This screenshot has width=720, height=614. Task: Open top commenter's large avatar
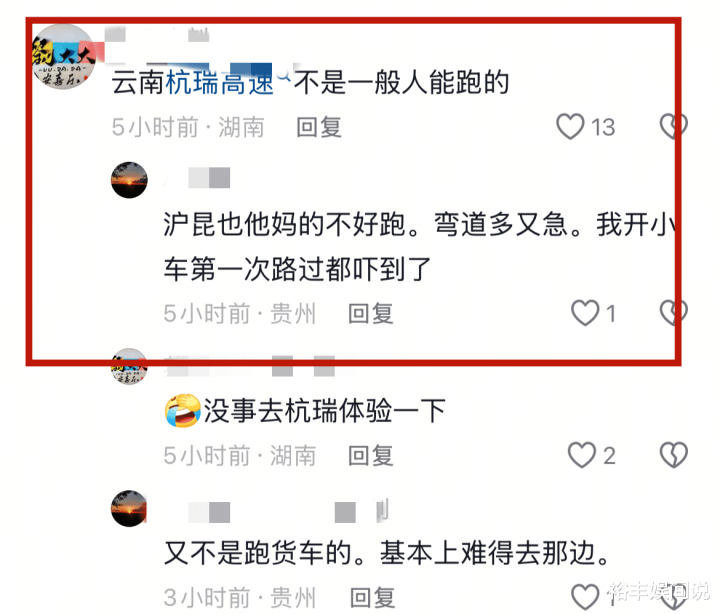point(63,57)
